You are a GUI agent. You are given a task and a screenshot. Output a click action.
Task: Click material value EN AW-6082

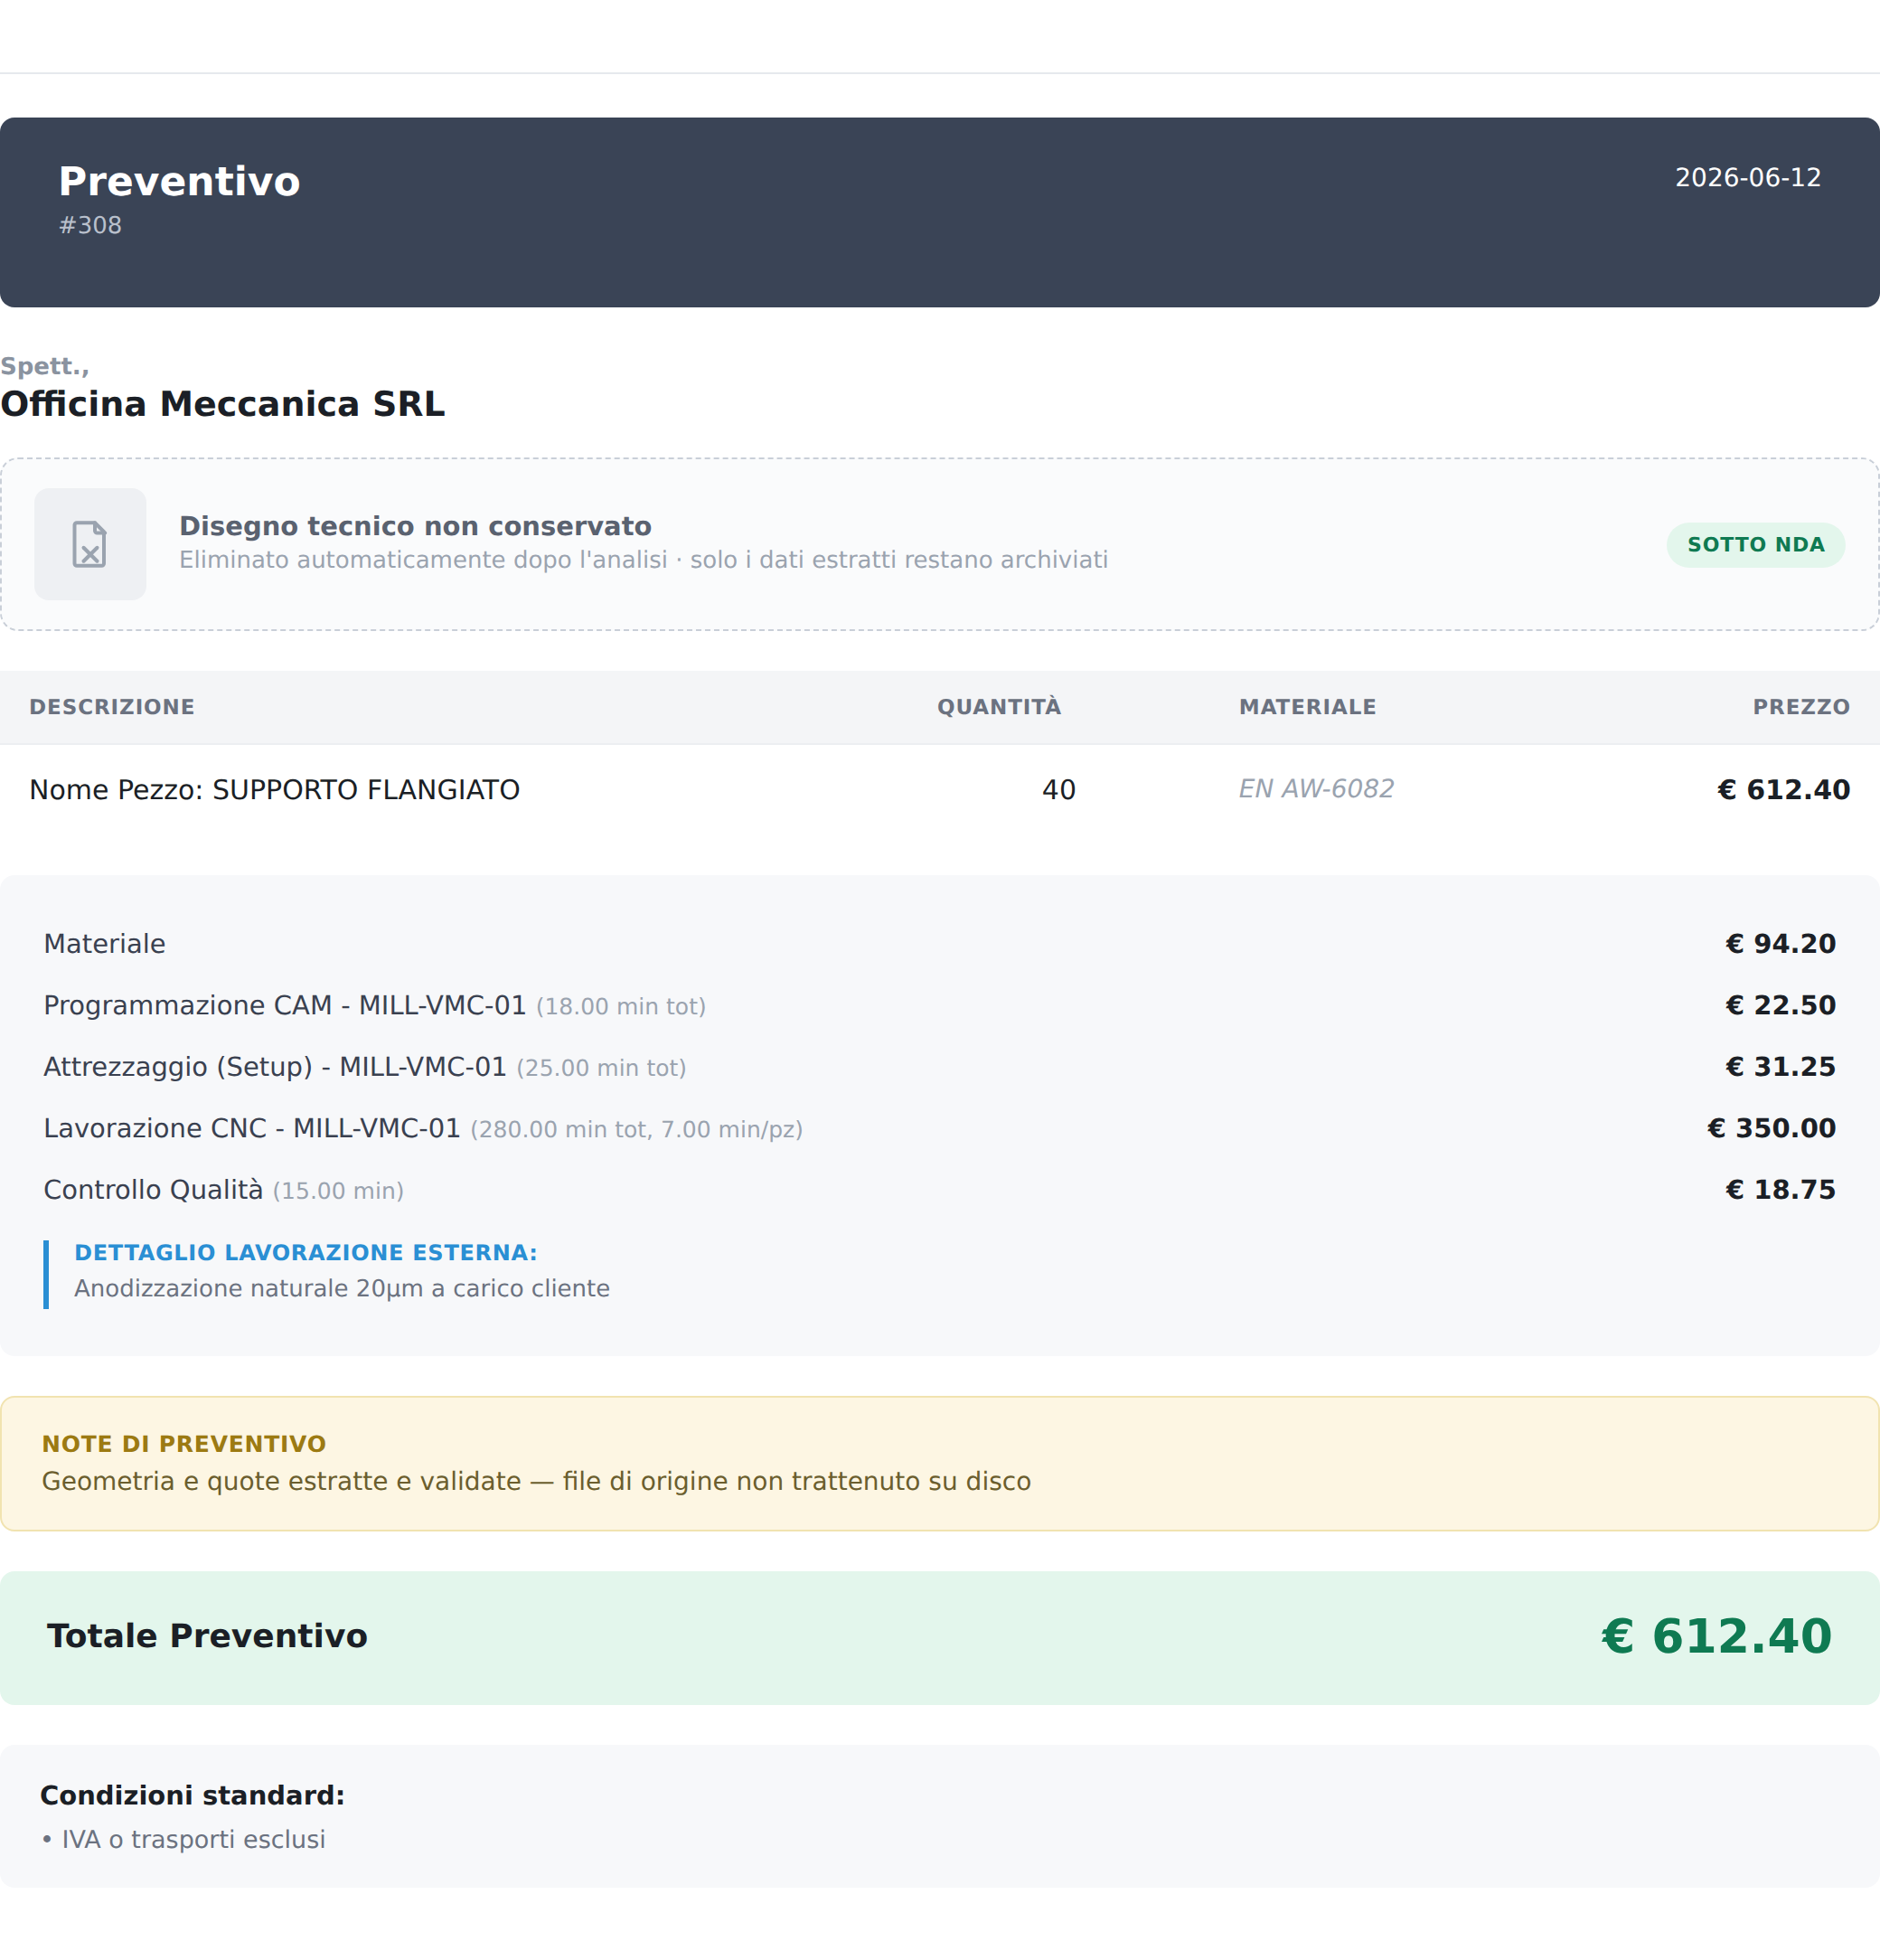(1316, 789)
